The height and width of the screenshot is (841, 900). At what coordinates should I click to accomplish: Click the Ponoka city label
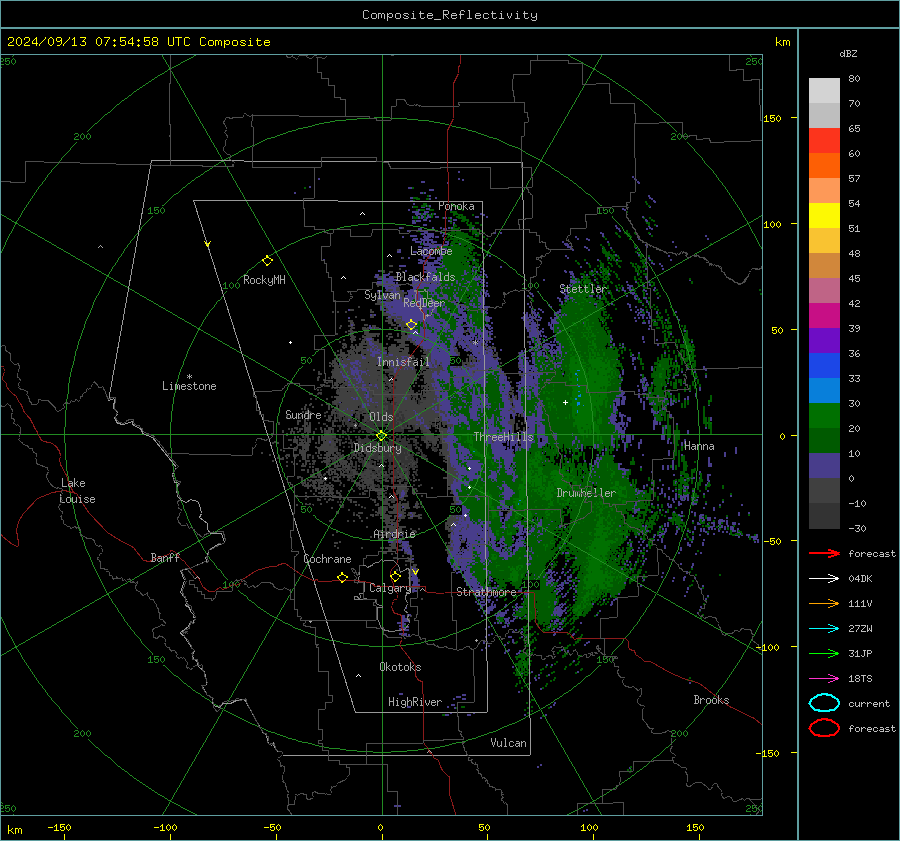[456, 206]
